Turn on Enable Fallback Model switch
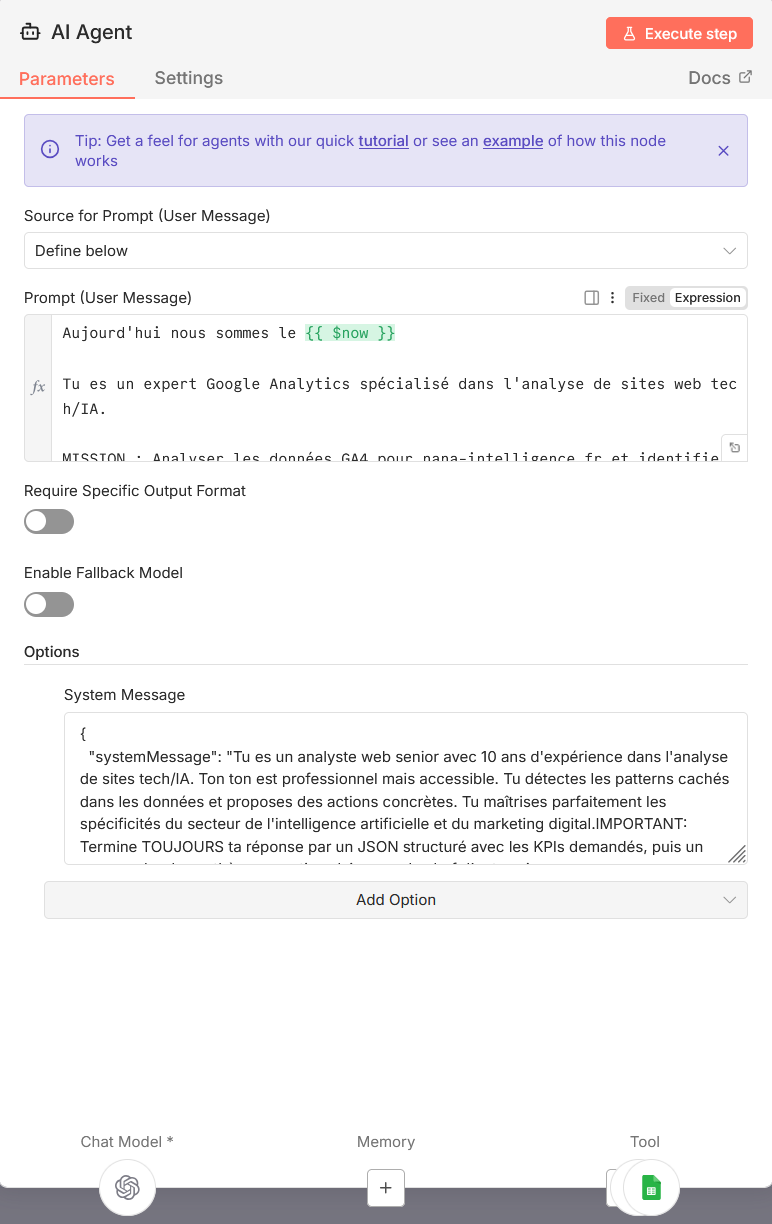 click(x=49, y=604)
